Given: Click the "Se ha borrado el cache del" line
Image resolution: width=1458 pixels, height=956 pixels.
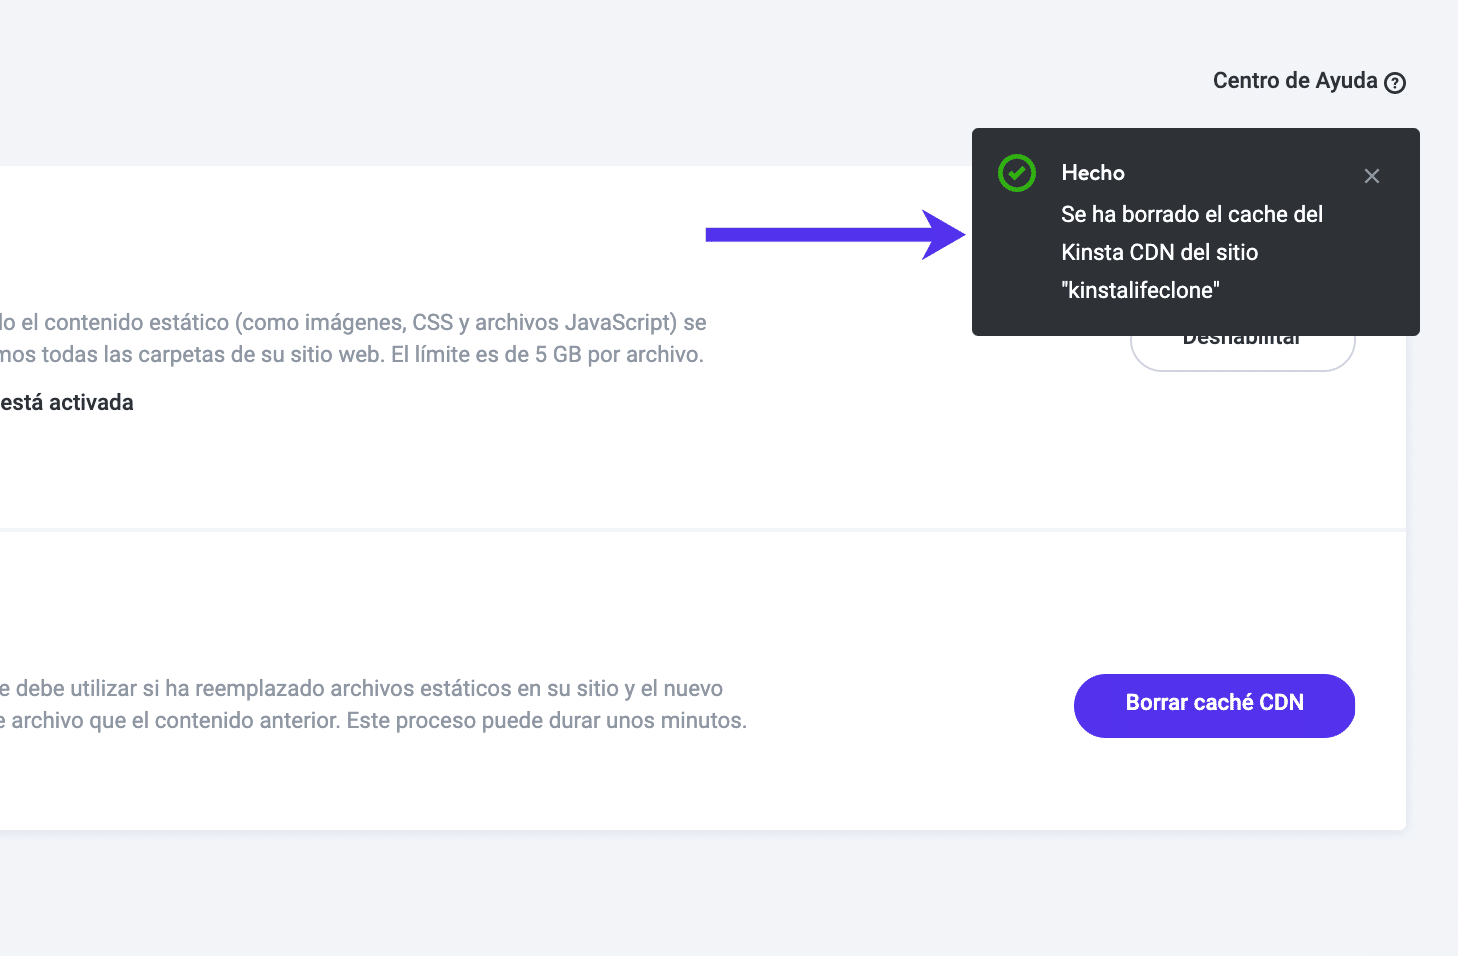Looking at the screenshot, I should tap(1191, 214).
